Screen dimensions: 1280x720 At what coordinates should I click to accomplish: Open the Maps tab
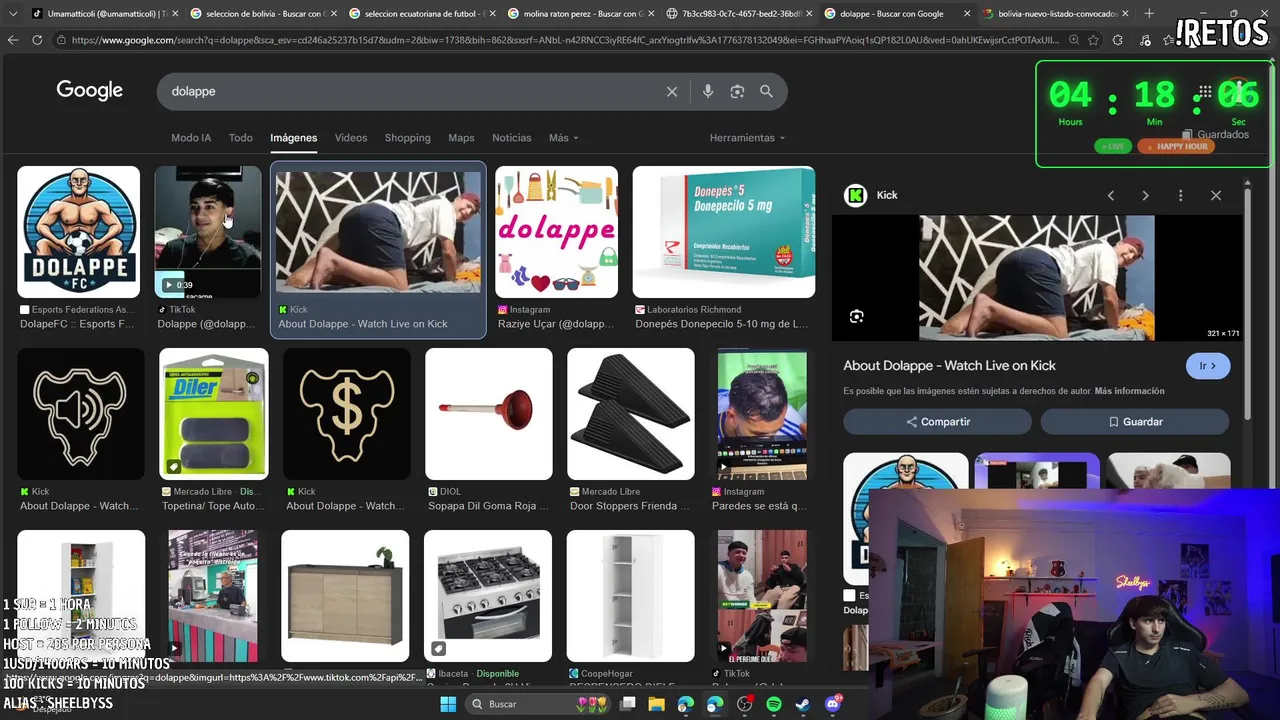[x=461, y=138]
